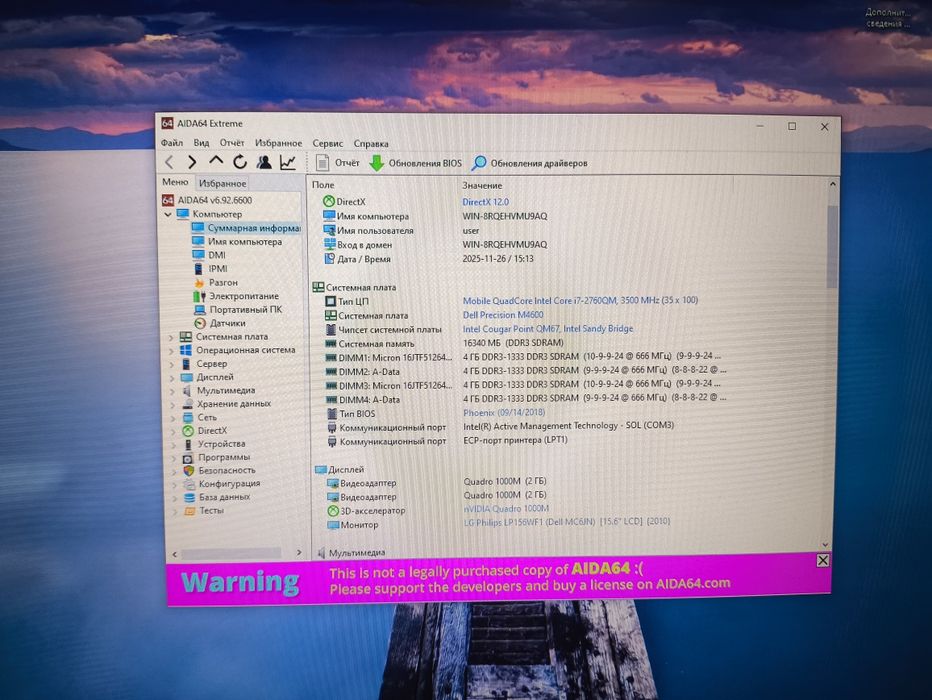Expand the Сеть tree node

click(173, 418)
